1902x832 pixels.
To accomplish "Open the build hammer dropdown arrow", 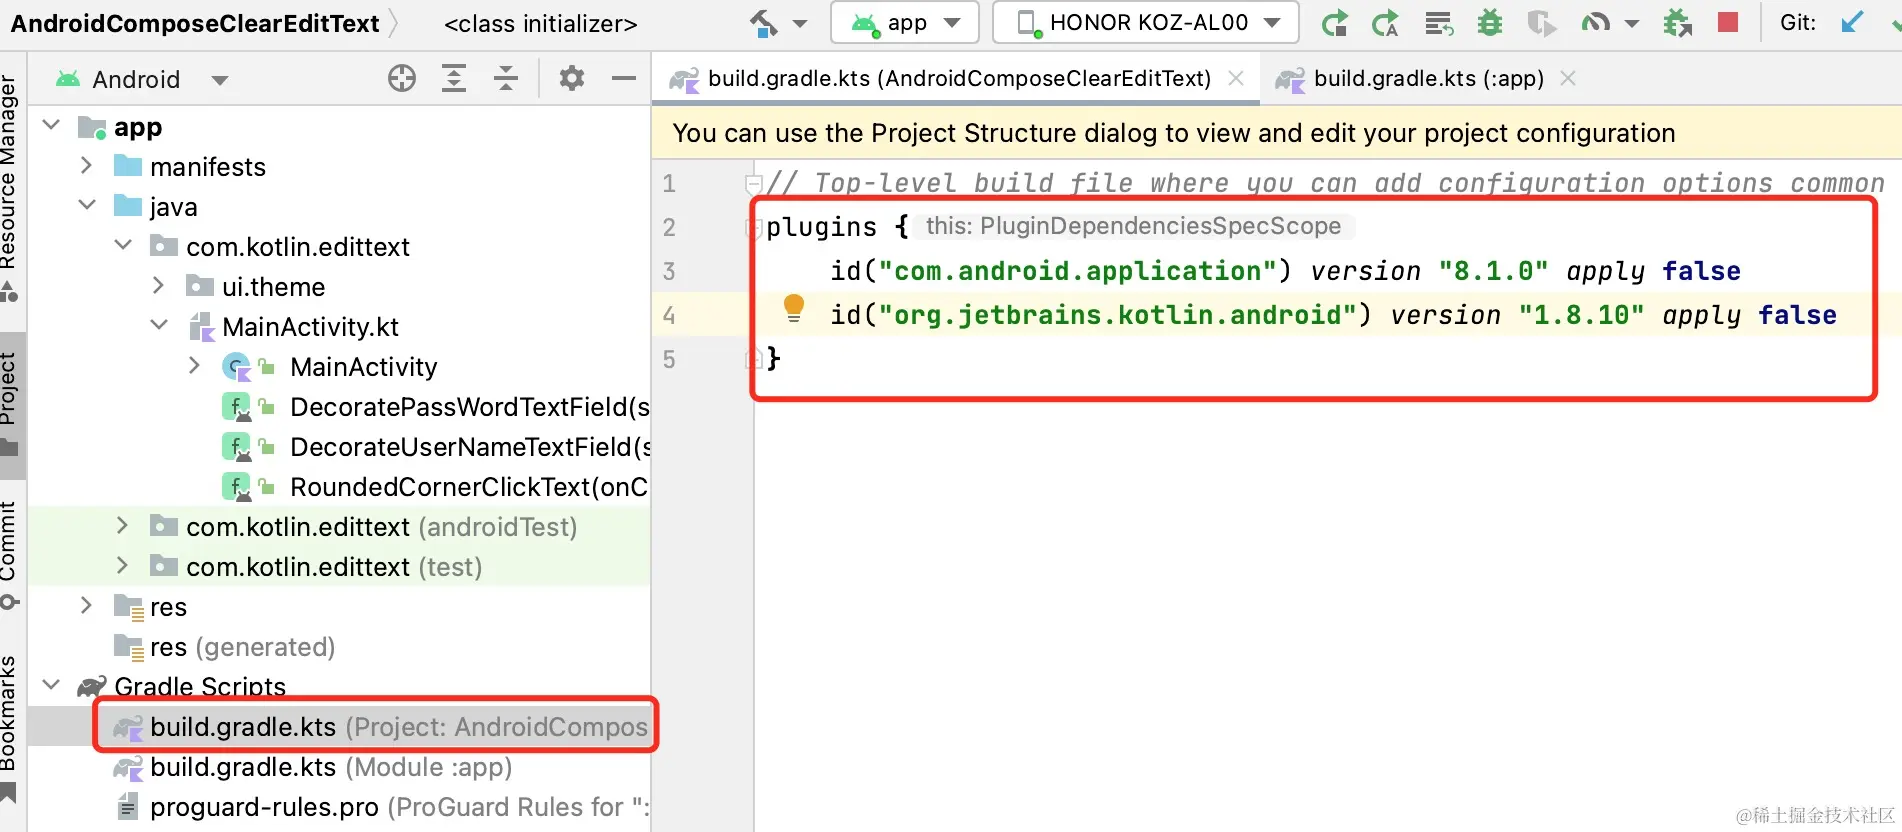I will pyautogui.click(x=800, y=24).
